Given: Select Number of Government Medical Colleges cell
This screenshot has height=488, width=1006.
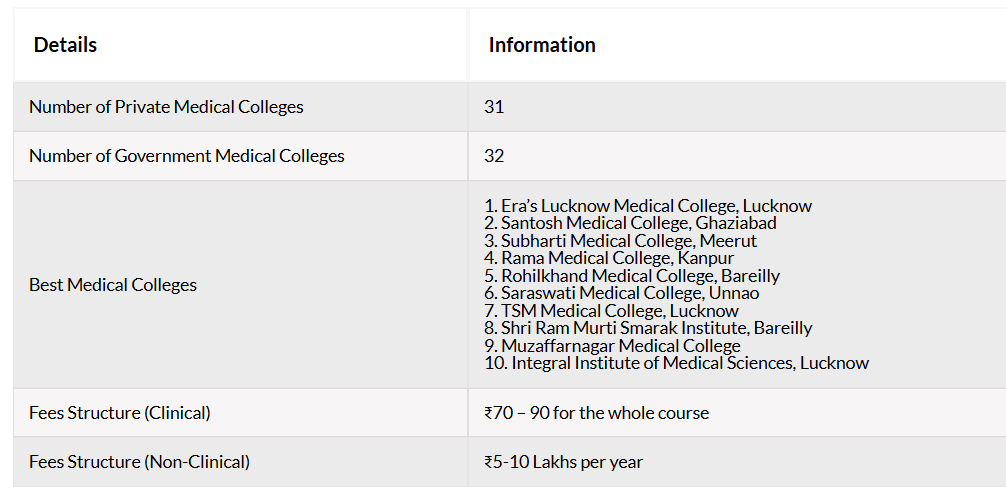Looking at the screenshot, I should (241, 156).
